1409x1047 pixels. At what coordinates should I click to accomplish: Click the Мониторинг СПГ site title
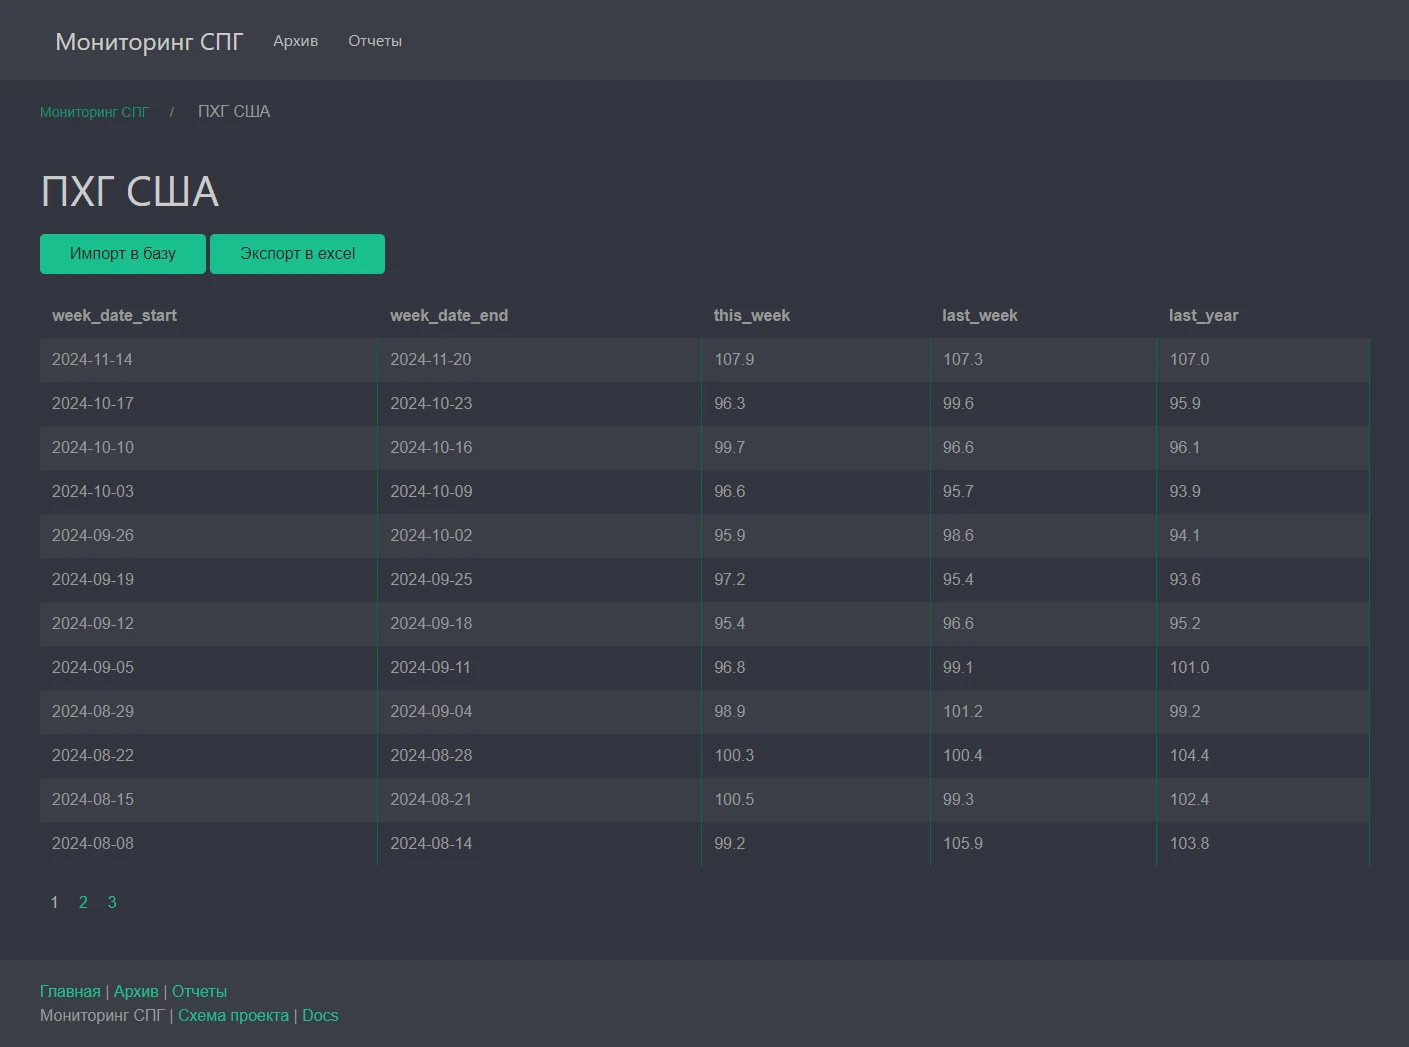coord(149,41)
